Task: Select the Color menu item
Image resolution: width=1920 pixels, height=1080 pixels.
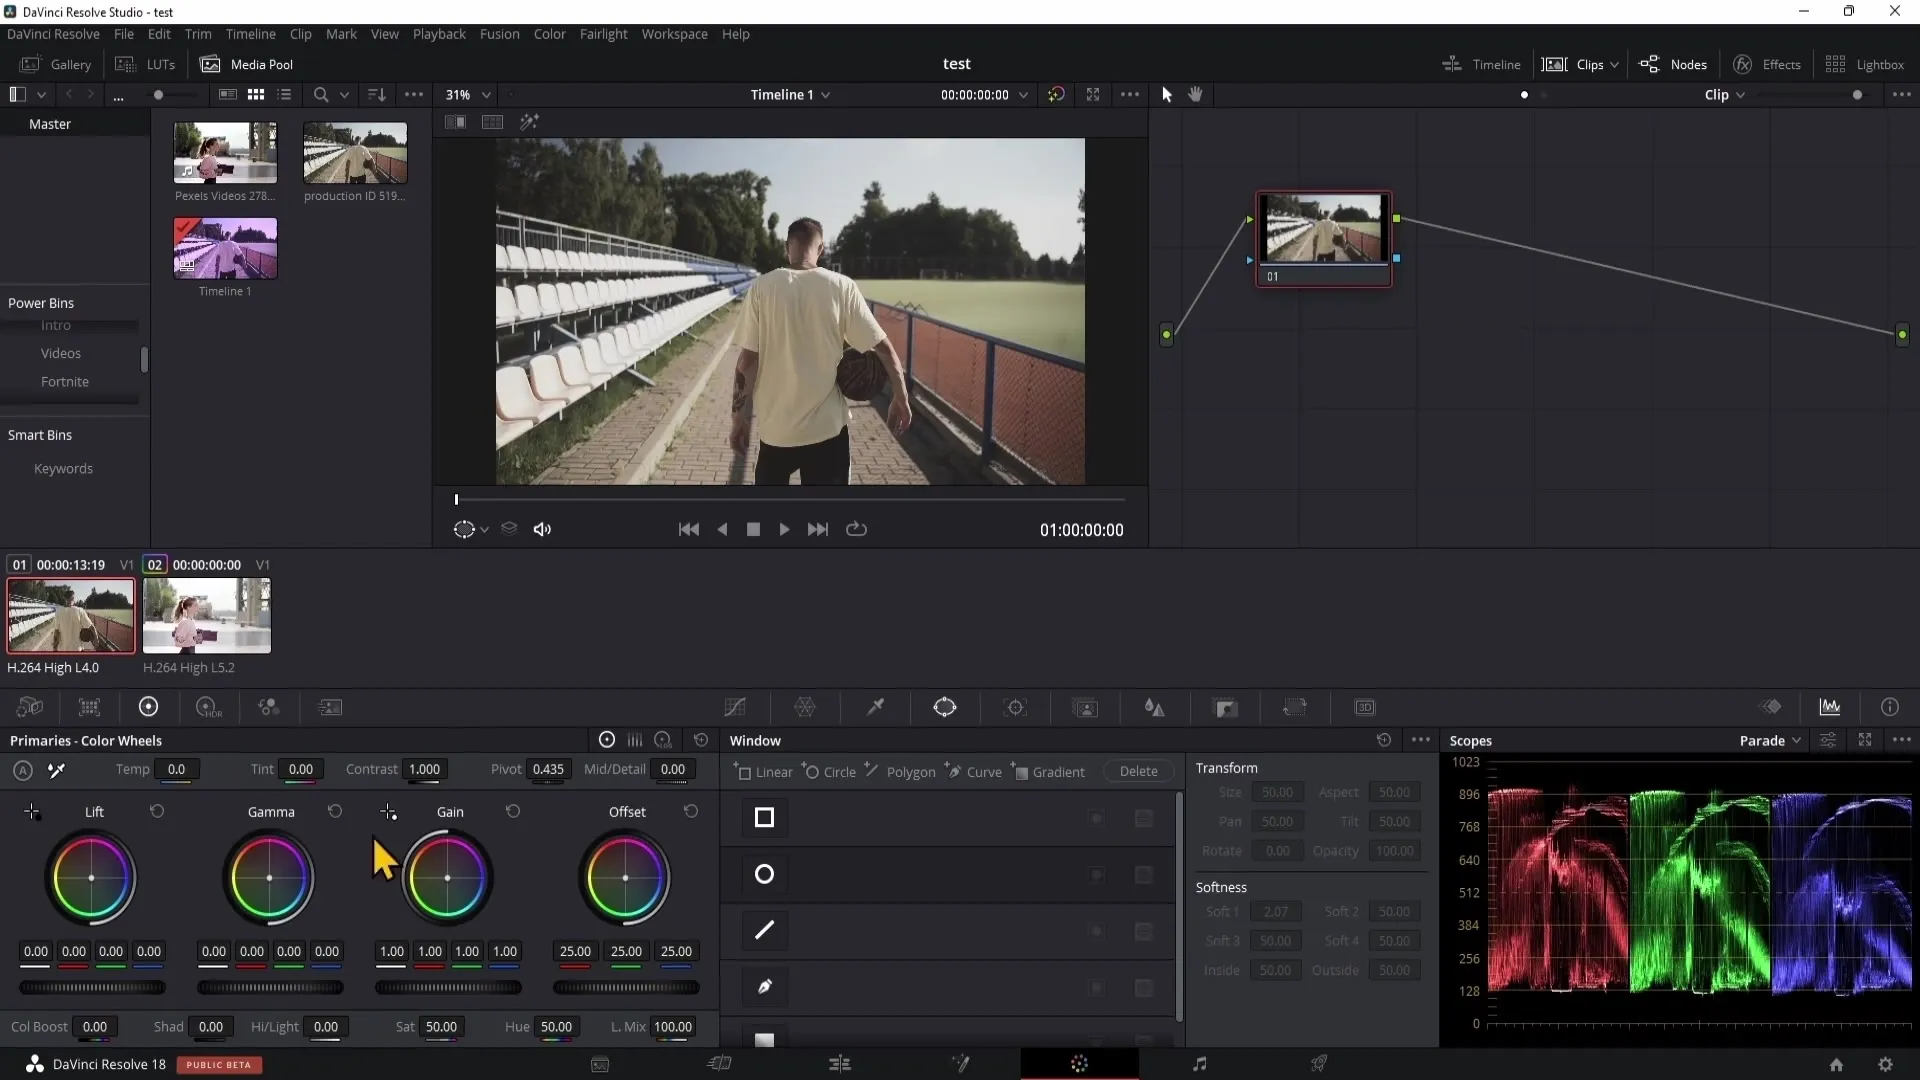Action: click(x=550, y=33)
